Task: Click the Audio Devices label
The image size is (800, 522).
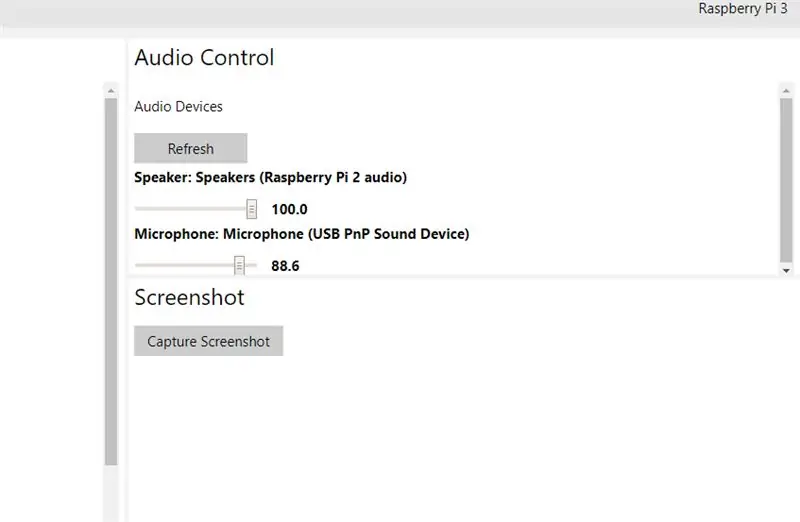Action: 178,107
